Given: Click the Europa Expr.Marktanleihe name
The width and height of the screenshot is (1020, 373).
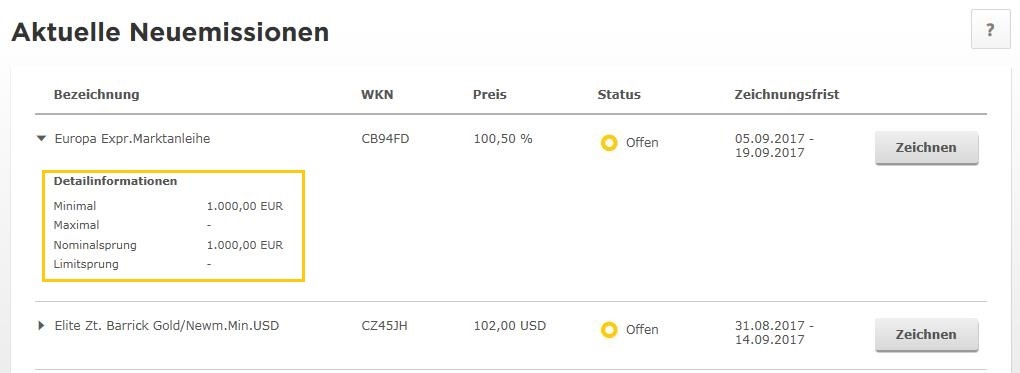Looking at the screenshot, I should tap(133, 139).
